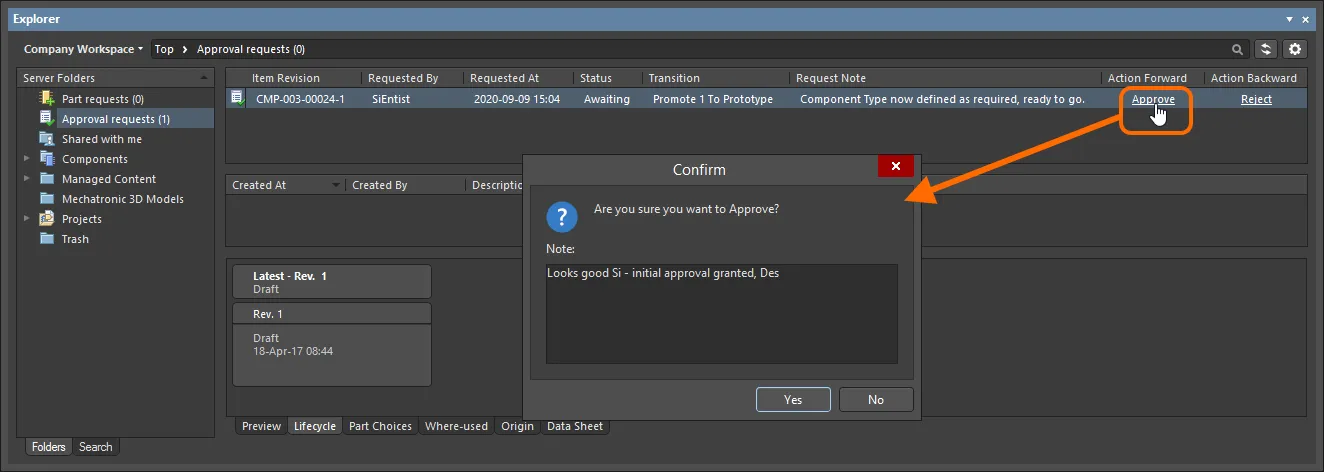Click the Draft 18-Apr-17 08:44 entry
The height and width of the screenshot is (472, 1324).
tap(332, 355)
